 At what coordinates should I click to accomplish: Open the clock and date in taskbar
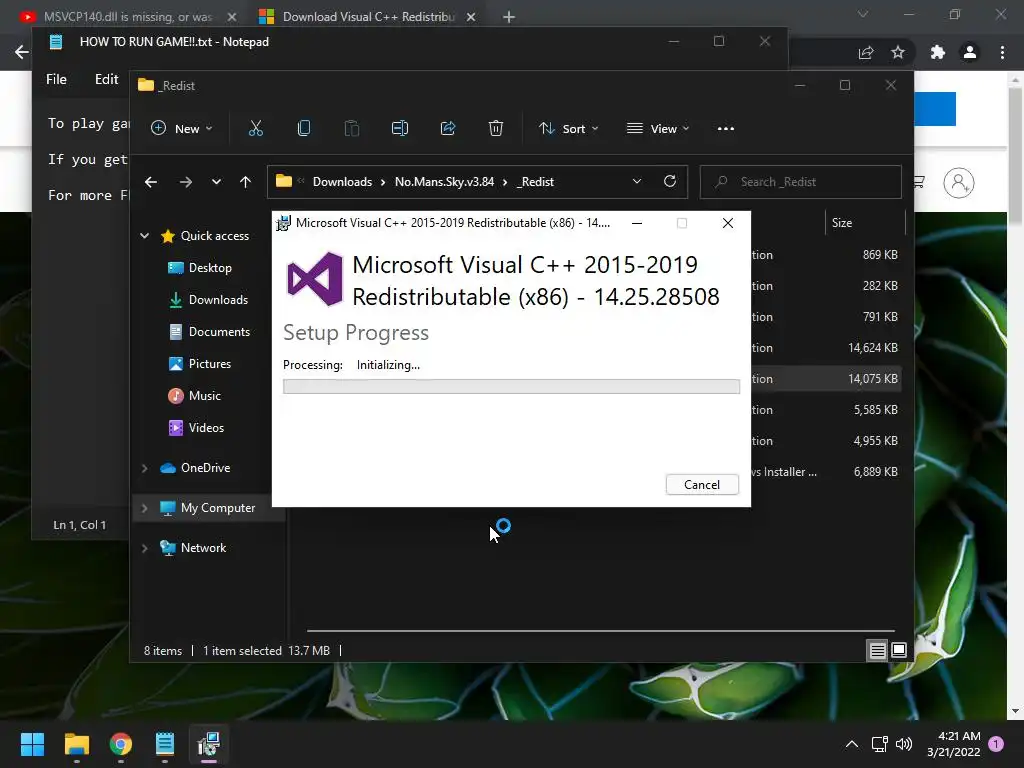point(953,744)
